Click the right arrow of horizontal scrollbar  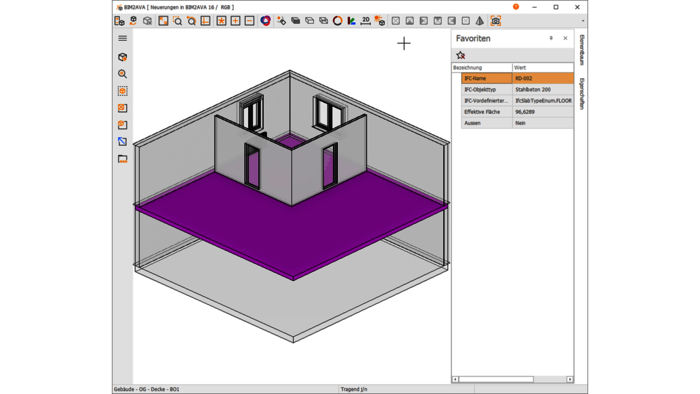[x=570, y=379]
